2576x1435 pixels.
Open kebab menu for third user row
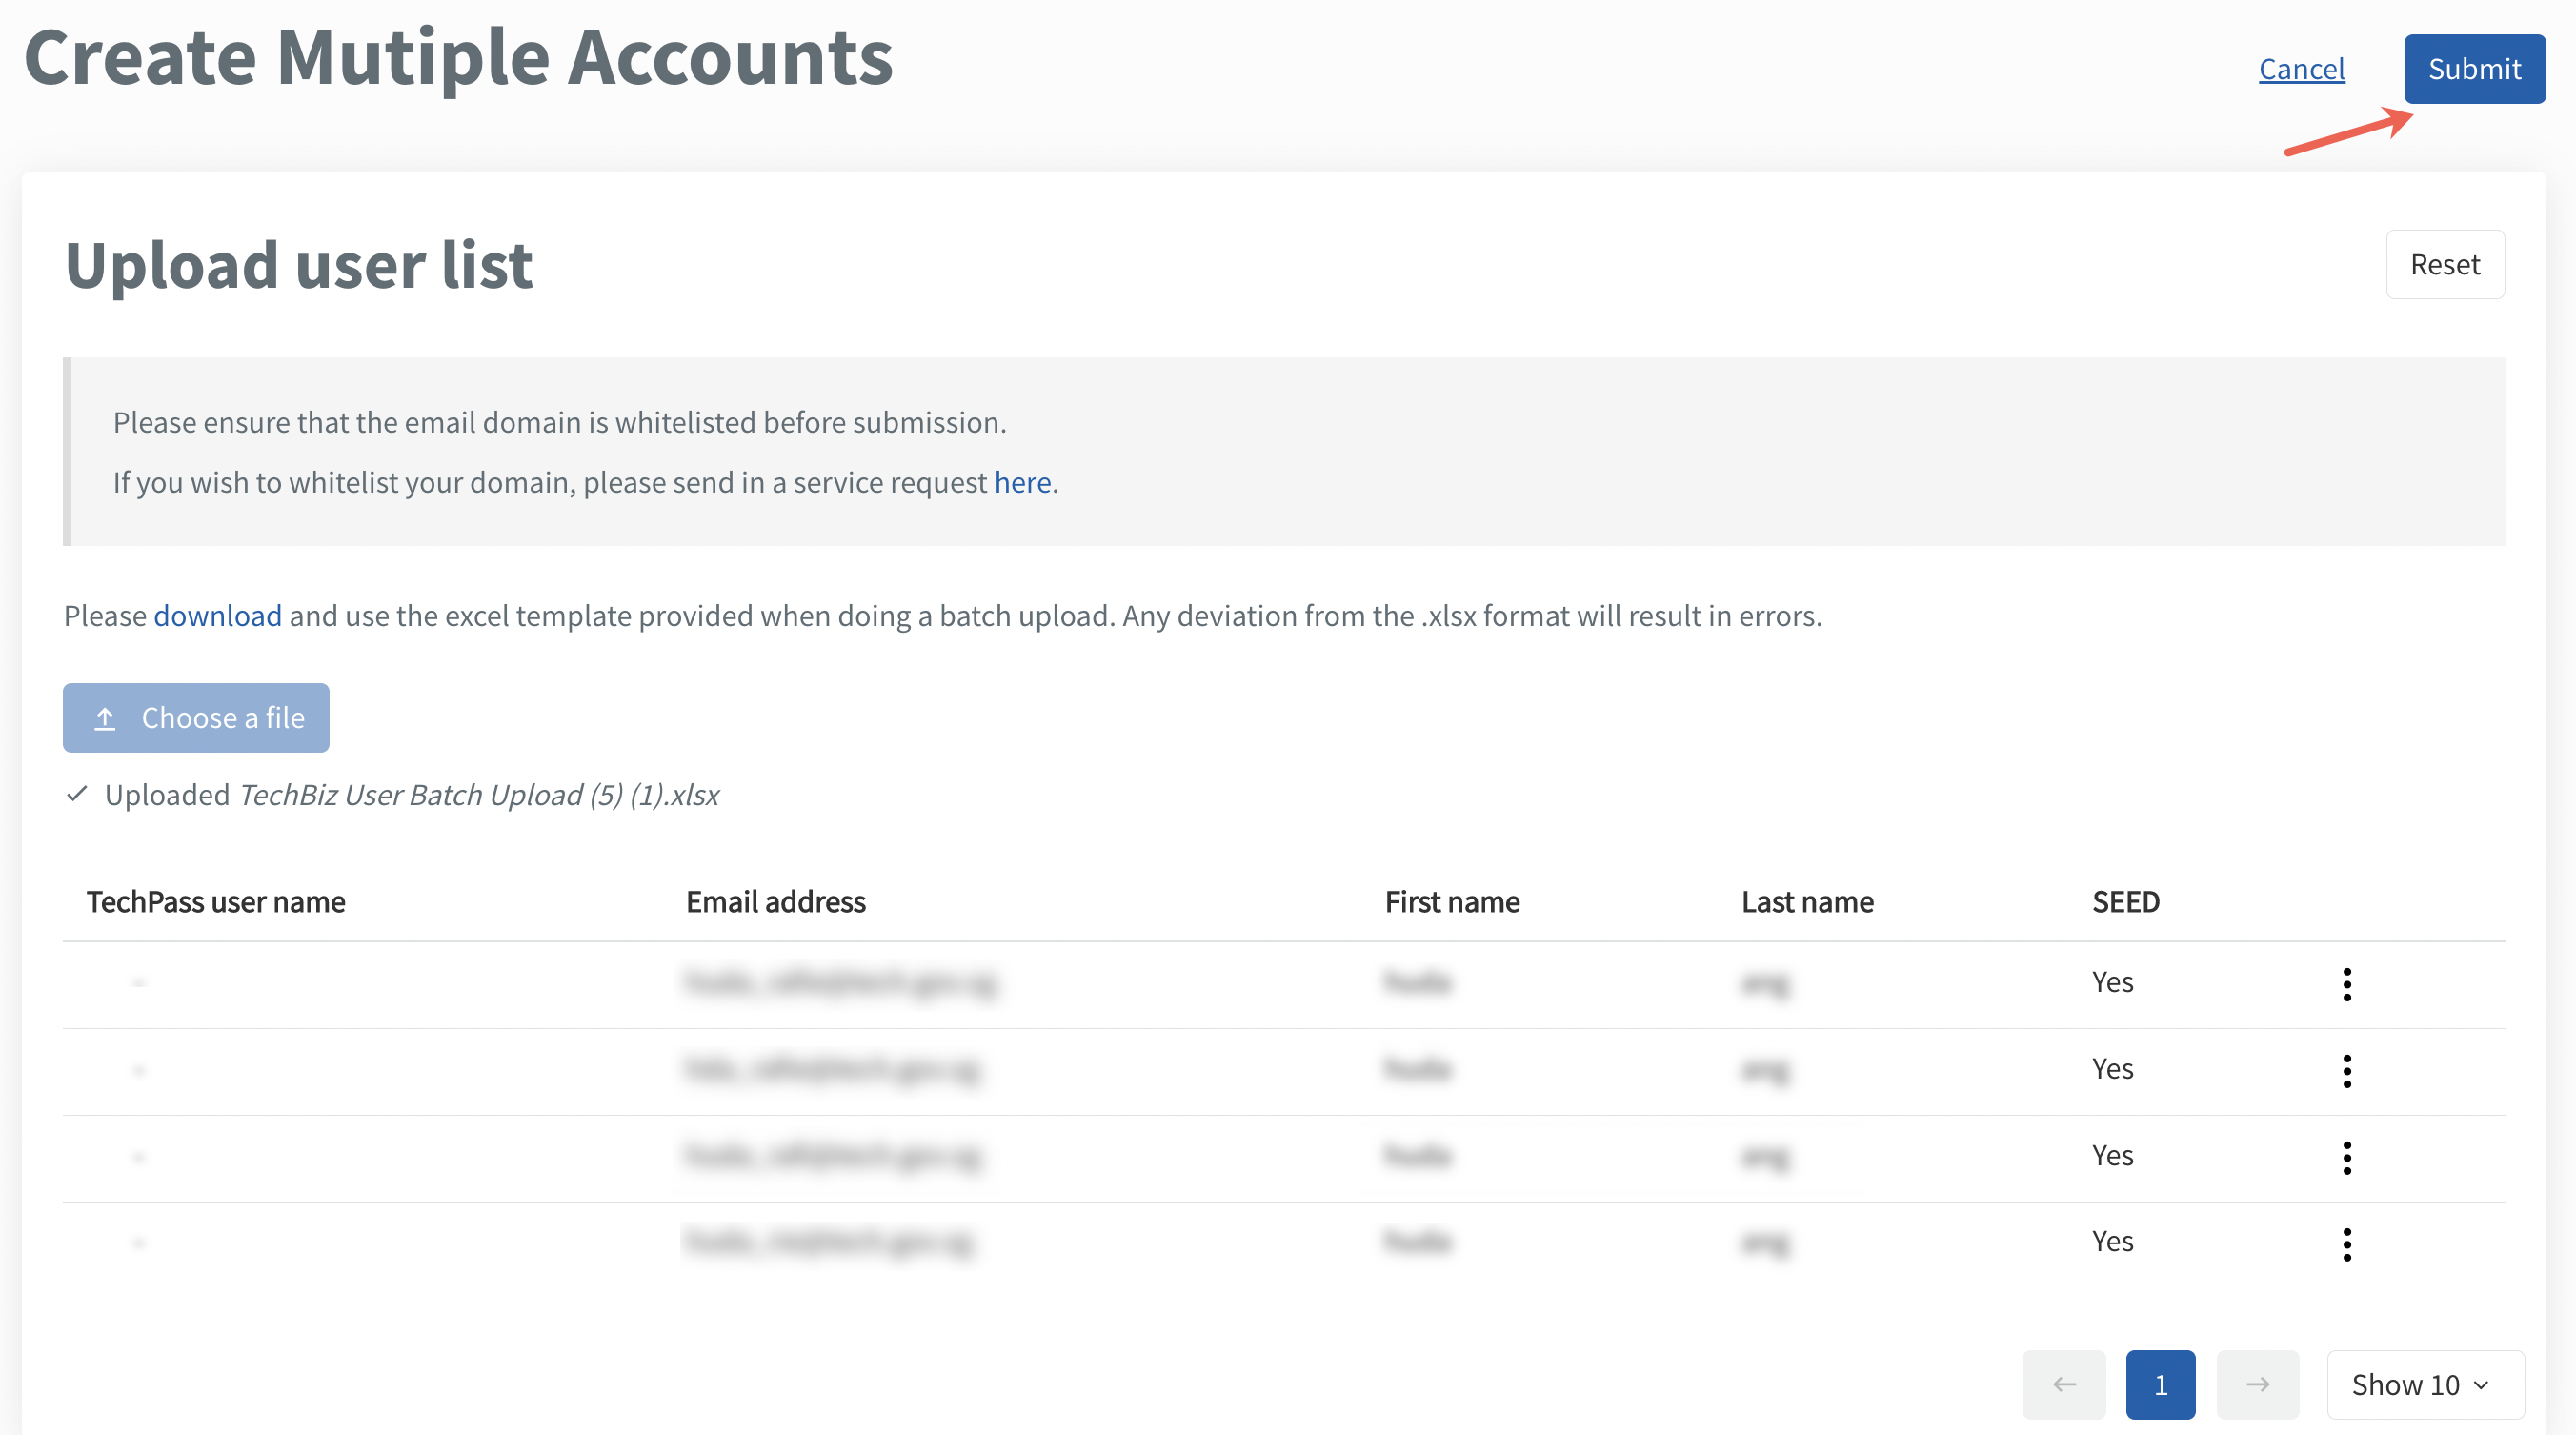(2346, 1157)
